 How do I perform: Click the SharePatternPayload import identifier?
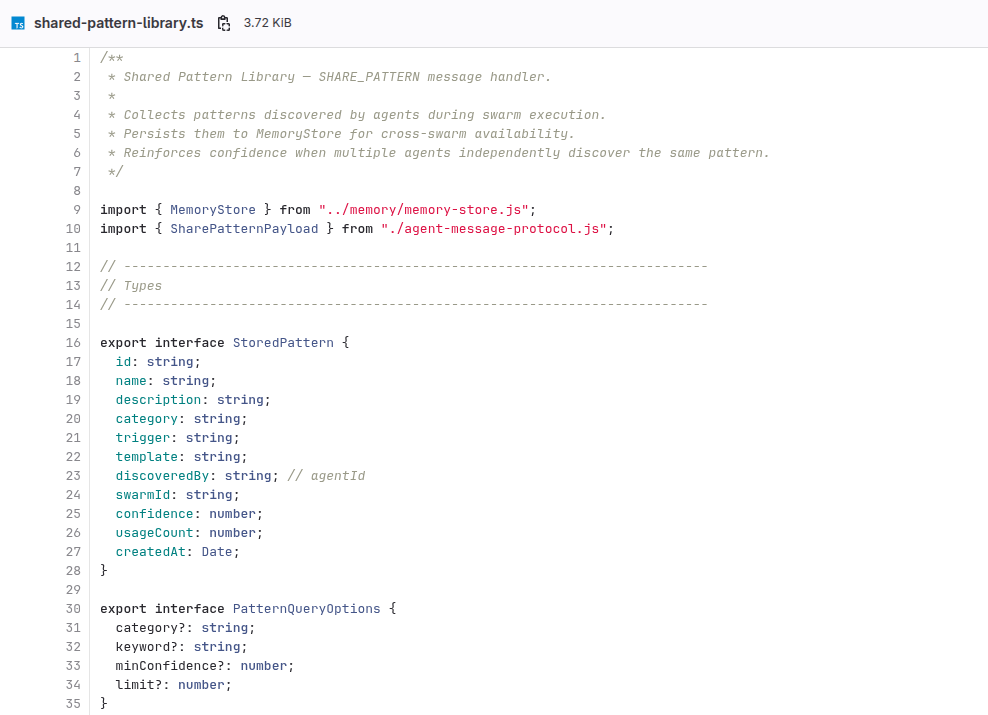pyautogui.click(x=244, y=229)
